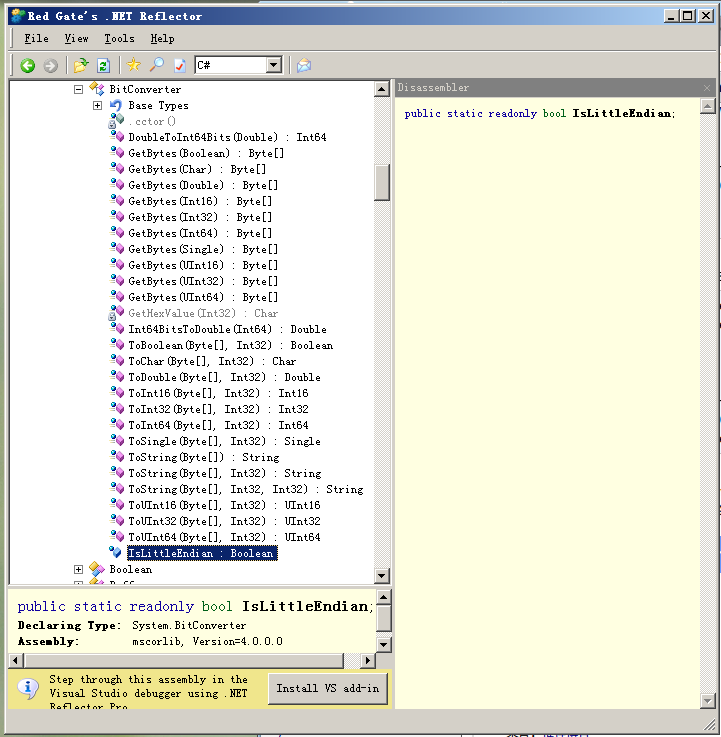Select GetBytes(Double) method
Viewport: 721px width, 737px height.
click(x=203, y=185)
